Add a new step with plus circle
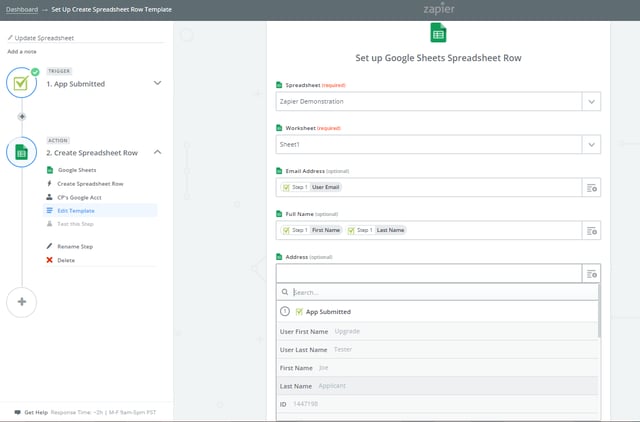 tap(22, 302)
